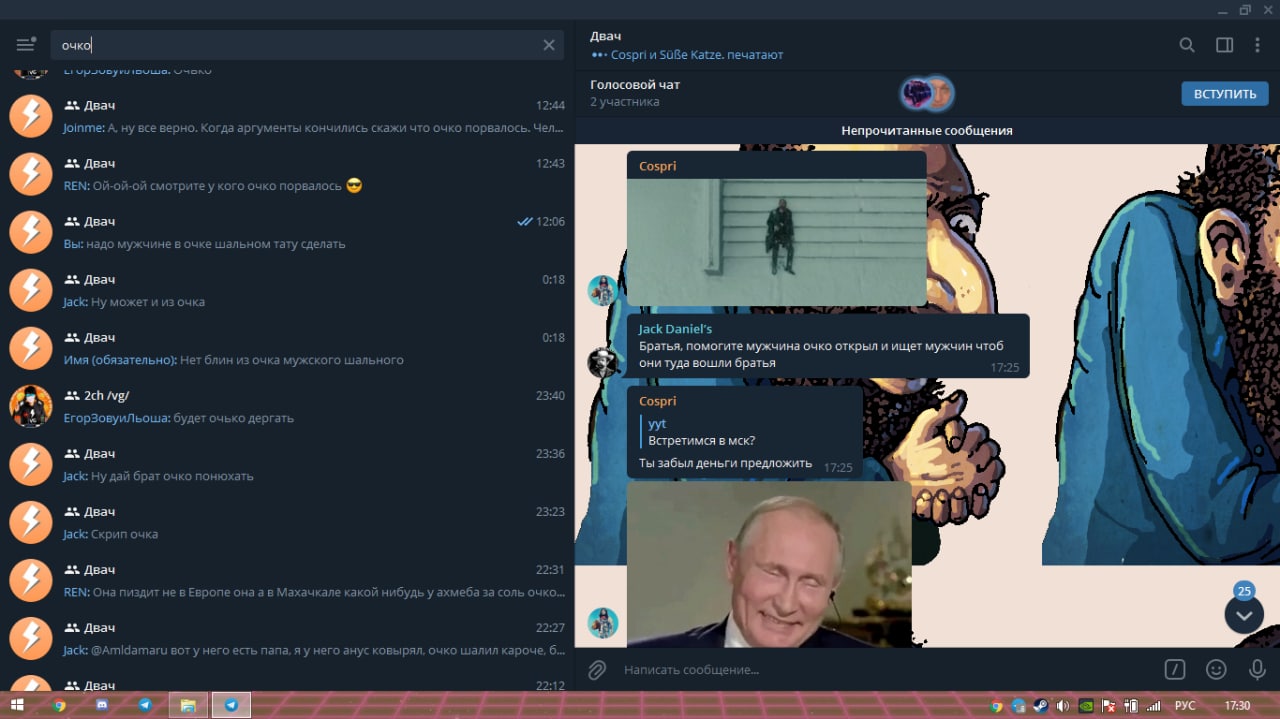Click active Telegram taskbar window button

pyautogui.click(x=231, y=705)
